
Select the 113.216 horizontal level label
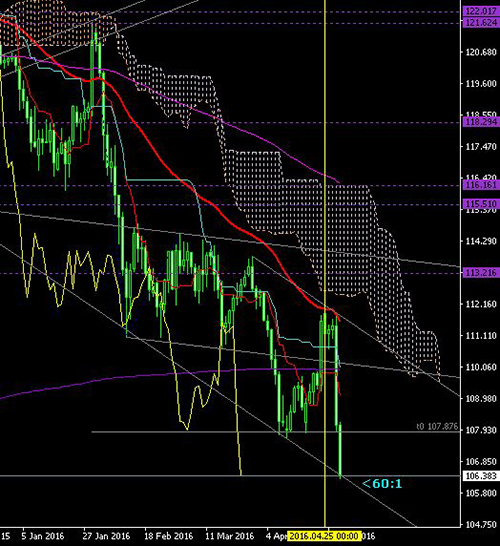click(481, 273)
